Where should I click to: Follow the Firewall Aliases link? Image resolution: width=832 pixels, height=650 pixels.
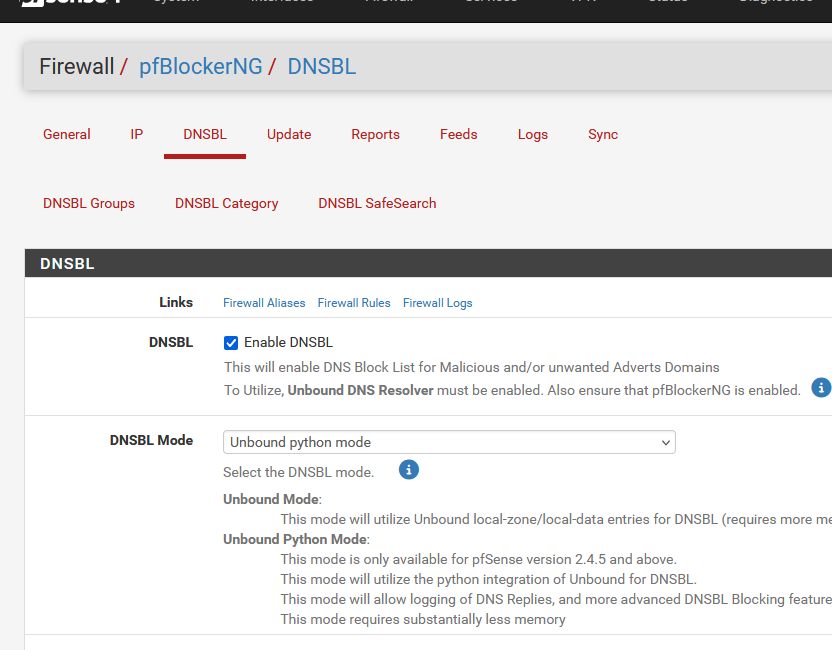point(264,303)
